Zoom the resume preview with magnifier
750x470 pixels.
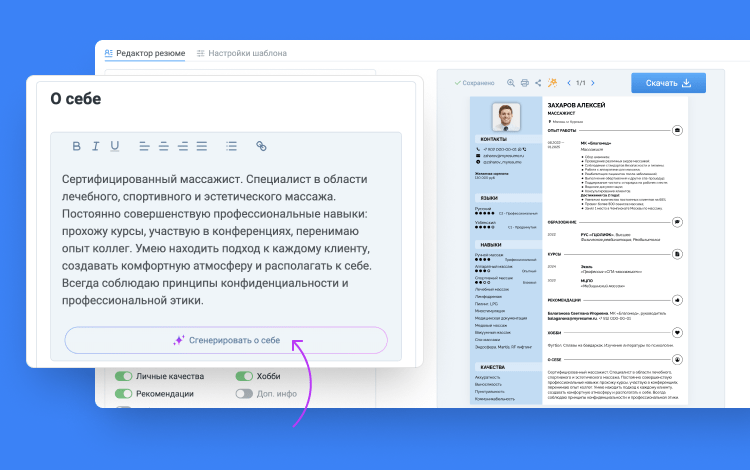point(511,83)
